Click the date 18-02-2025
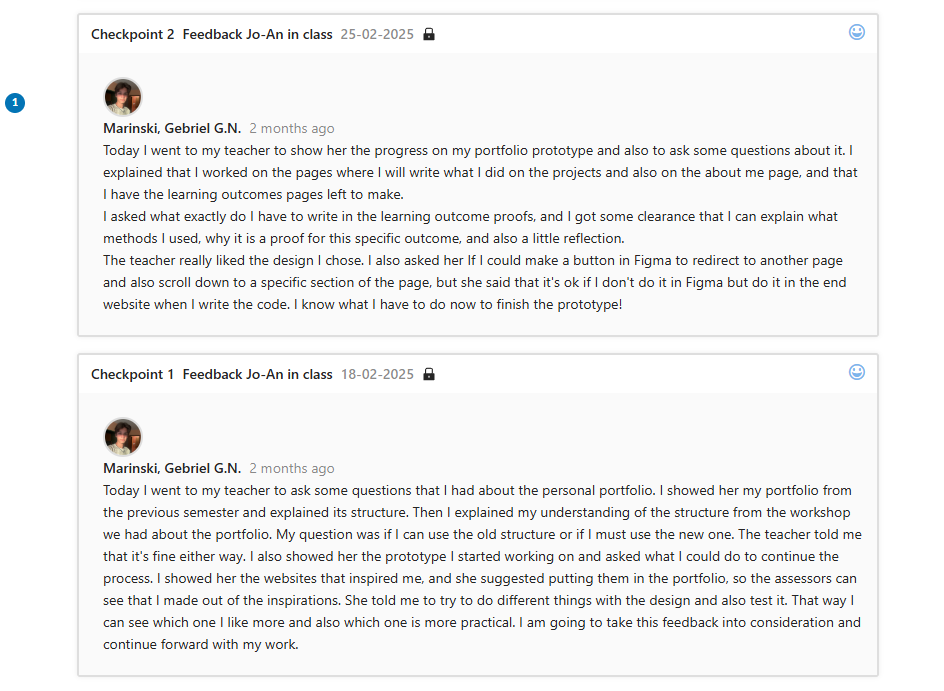This screenshot has height=691, width=944. click(x=377, y=374)
